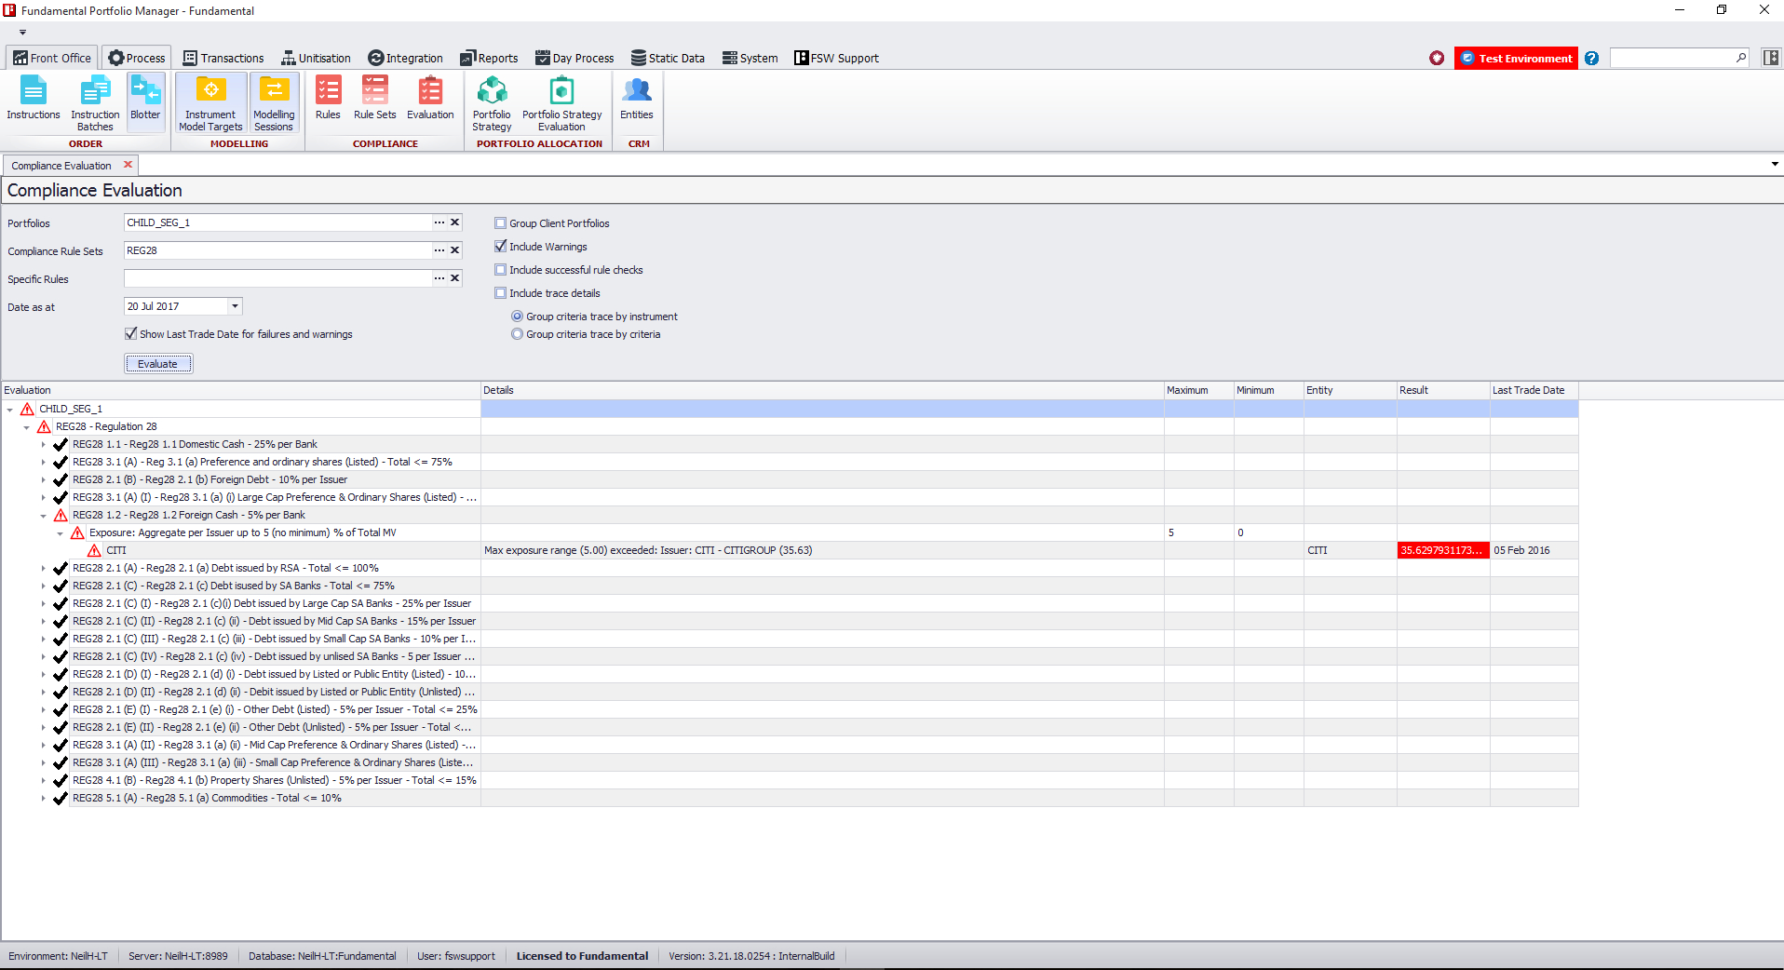Launch Modelling Sessions
Screen dimensions: 1784x970
[274, 101]
